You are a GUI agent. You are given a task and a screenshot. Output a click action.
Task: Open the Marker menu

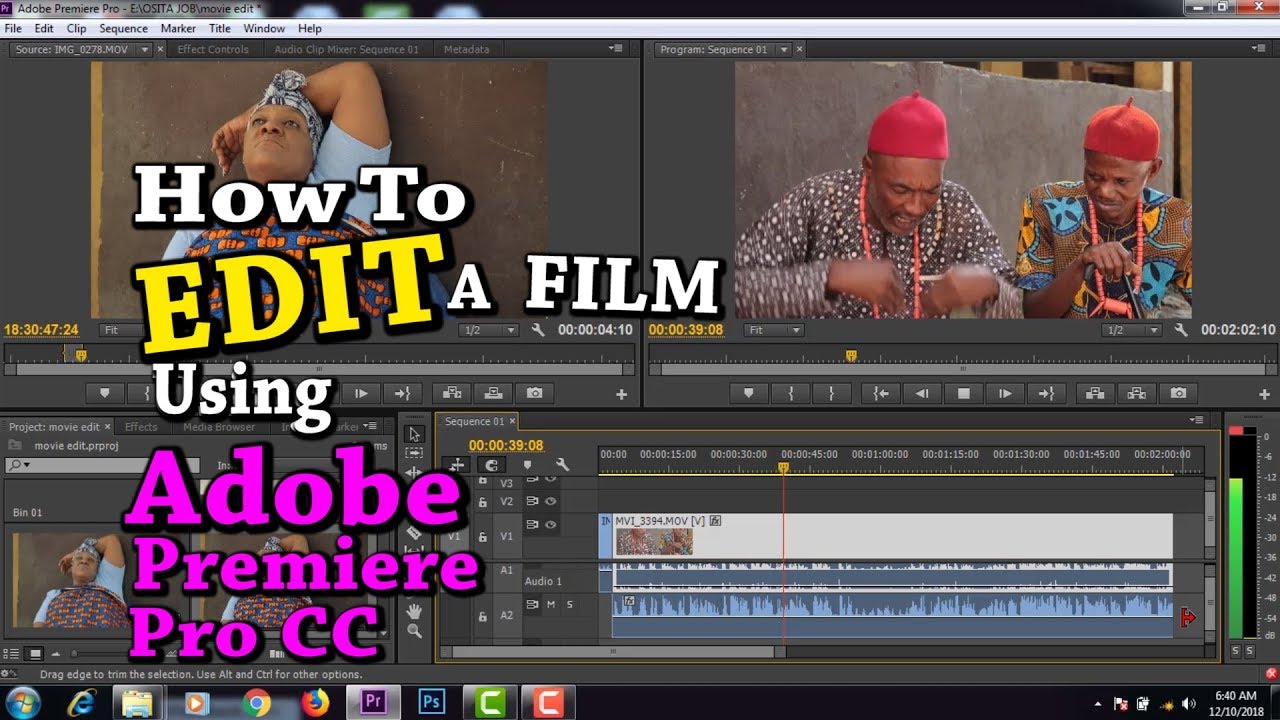click(x=178, y=28)
